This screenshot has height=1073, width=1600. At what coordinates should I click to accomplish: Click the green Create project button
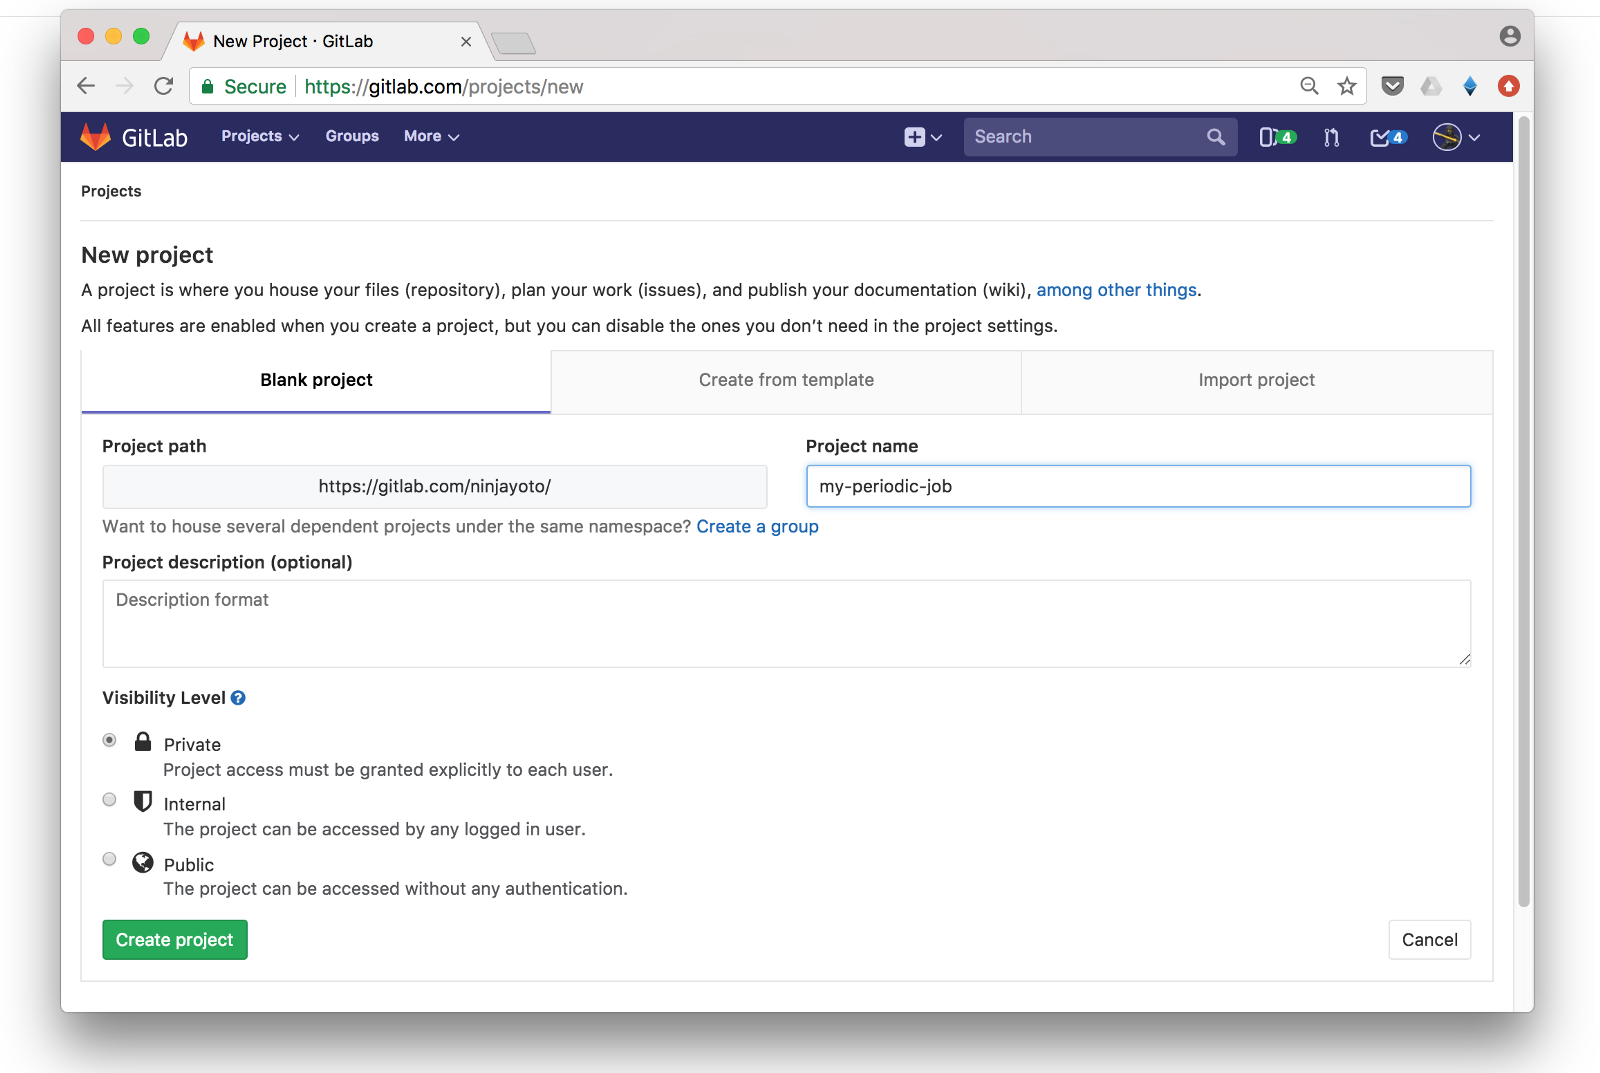click(175, 940)
